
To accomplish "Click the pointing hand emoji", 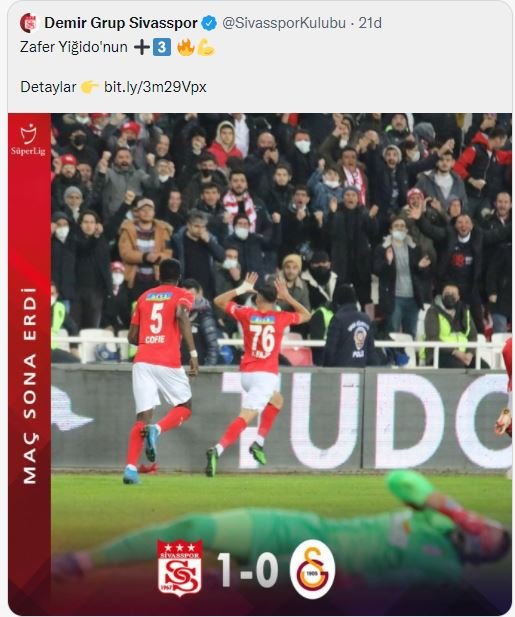I will (89, 87).
